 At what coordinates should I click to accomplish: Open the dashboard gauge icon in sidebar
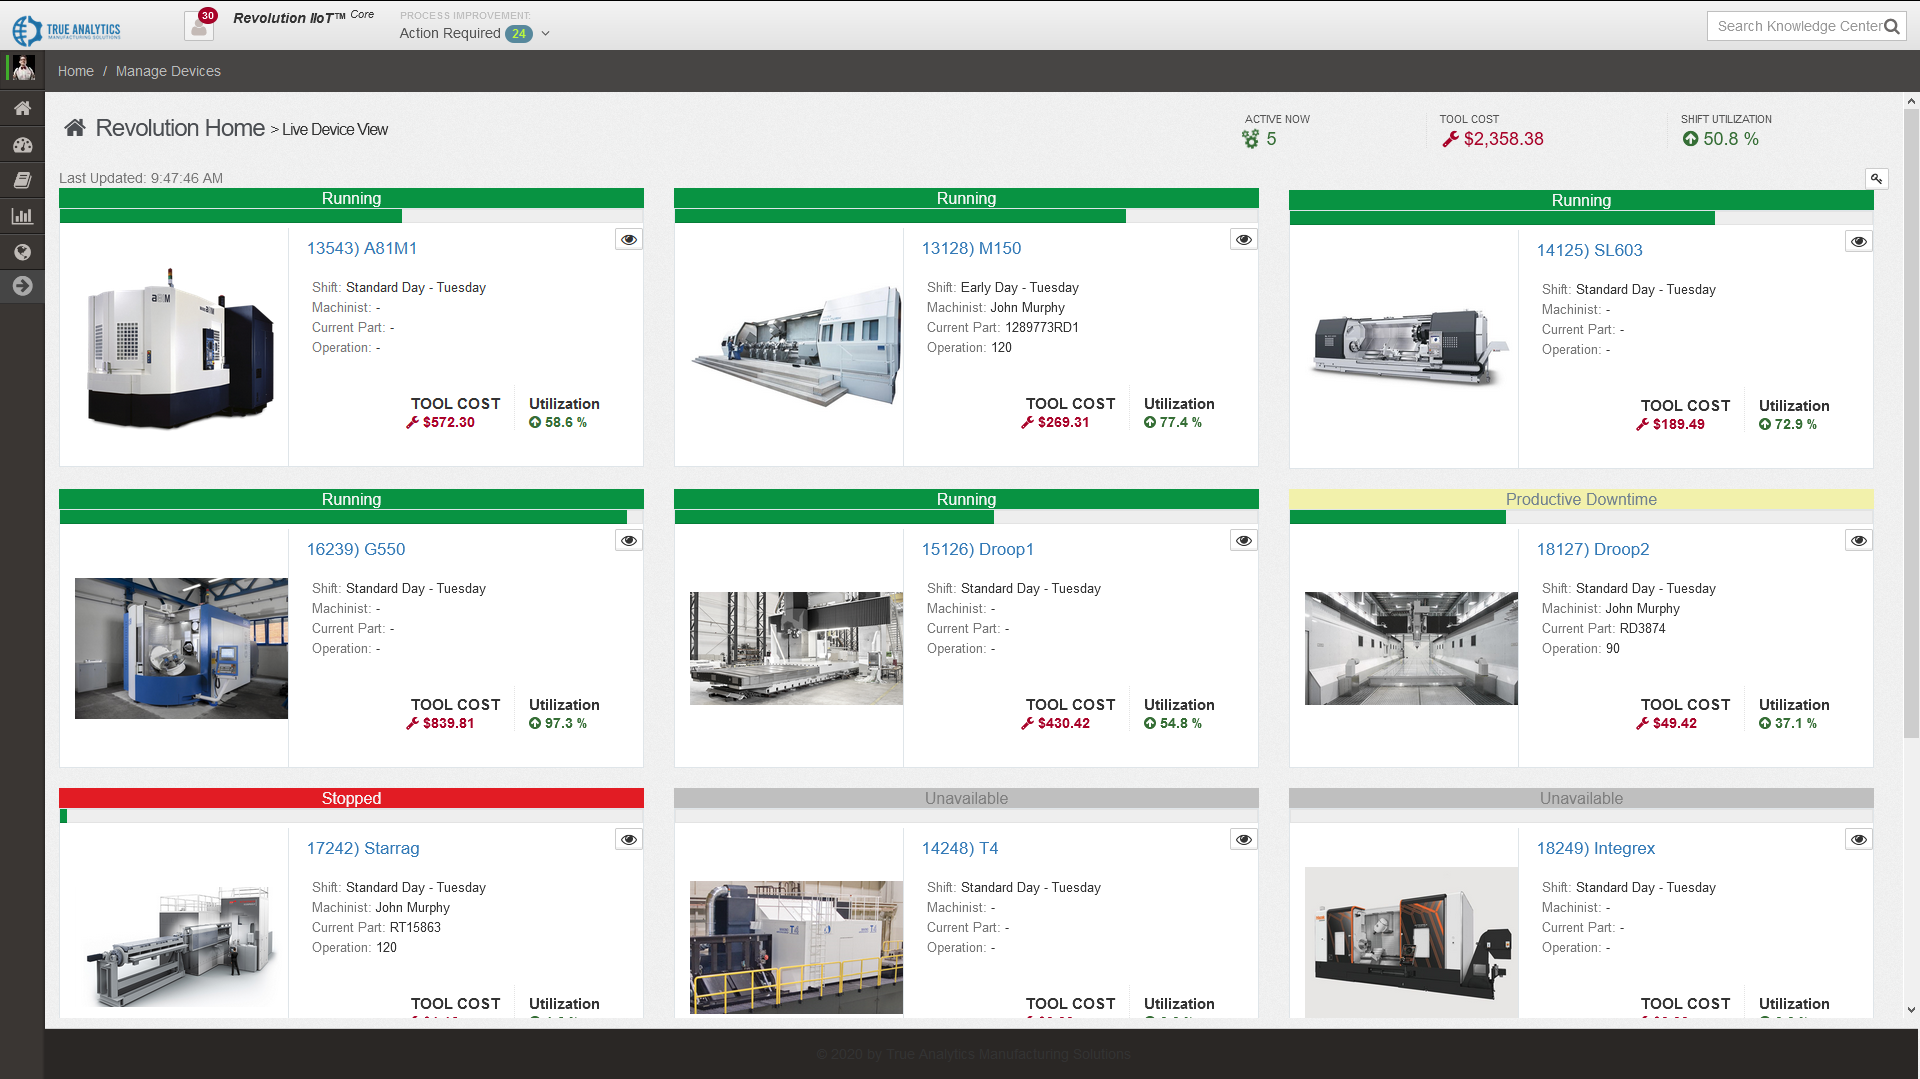(22, 144)
